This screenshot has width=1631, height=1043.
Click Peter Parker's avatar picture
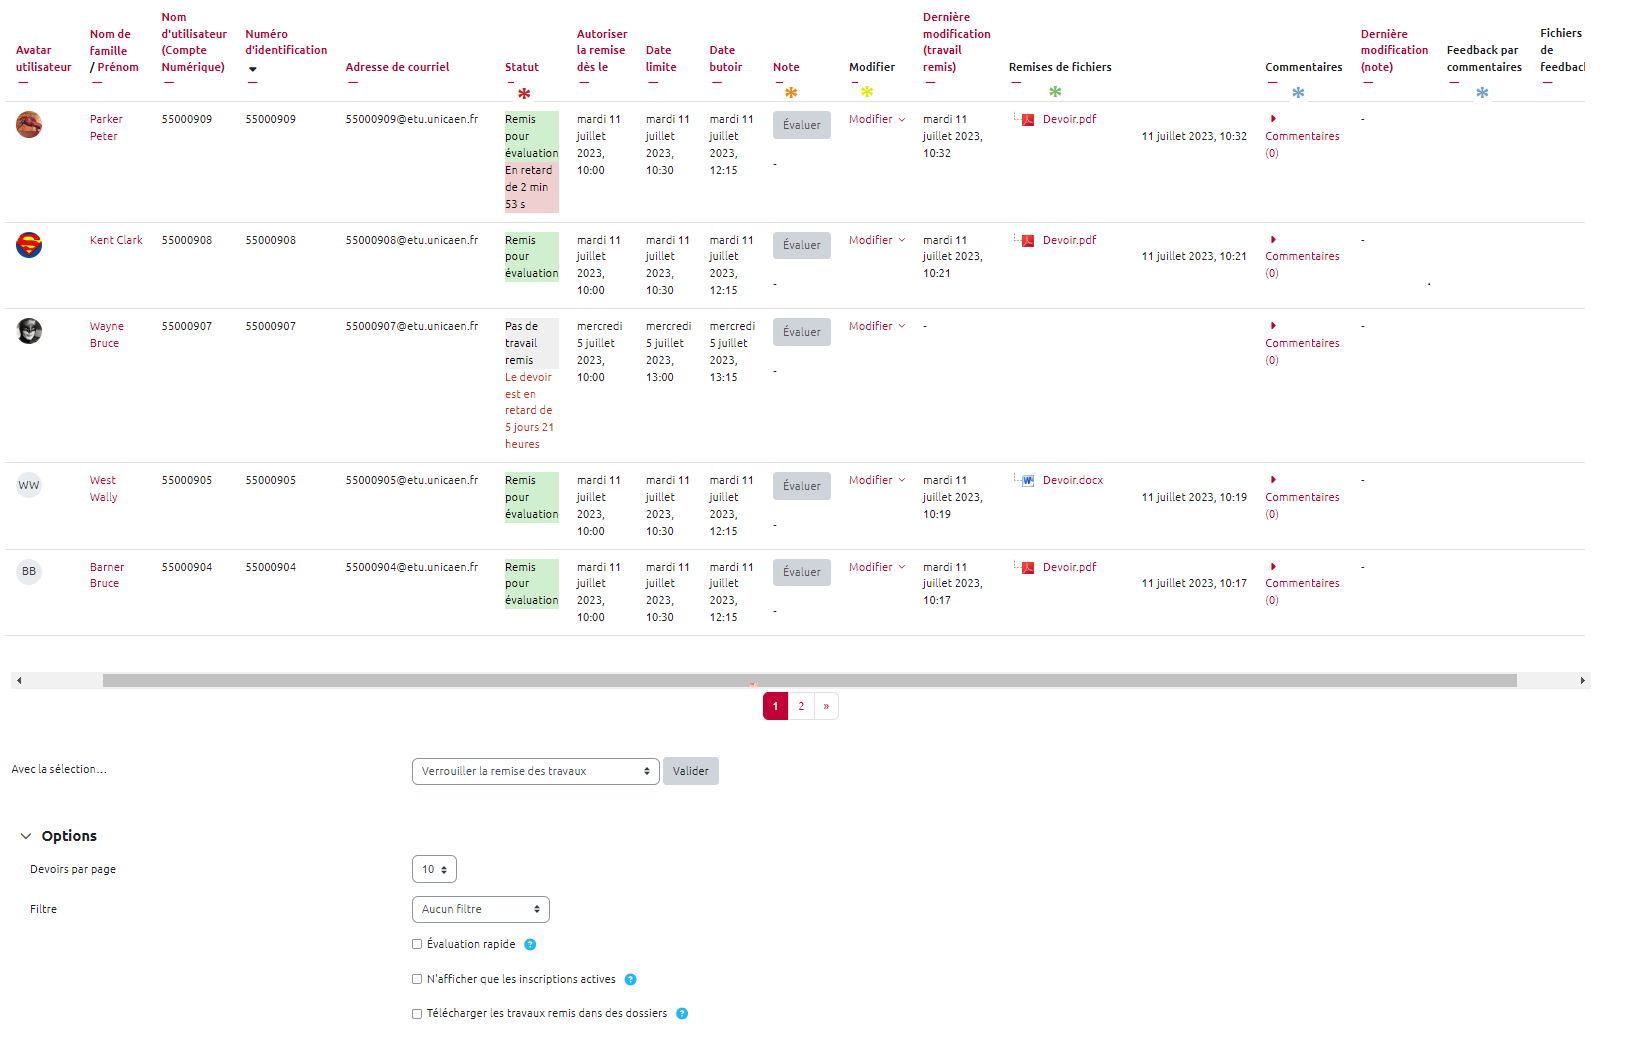(x=29, y=125)
